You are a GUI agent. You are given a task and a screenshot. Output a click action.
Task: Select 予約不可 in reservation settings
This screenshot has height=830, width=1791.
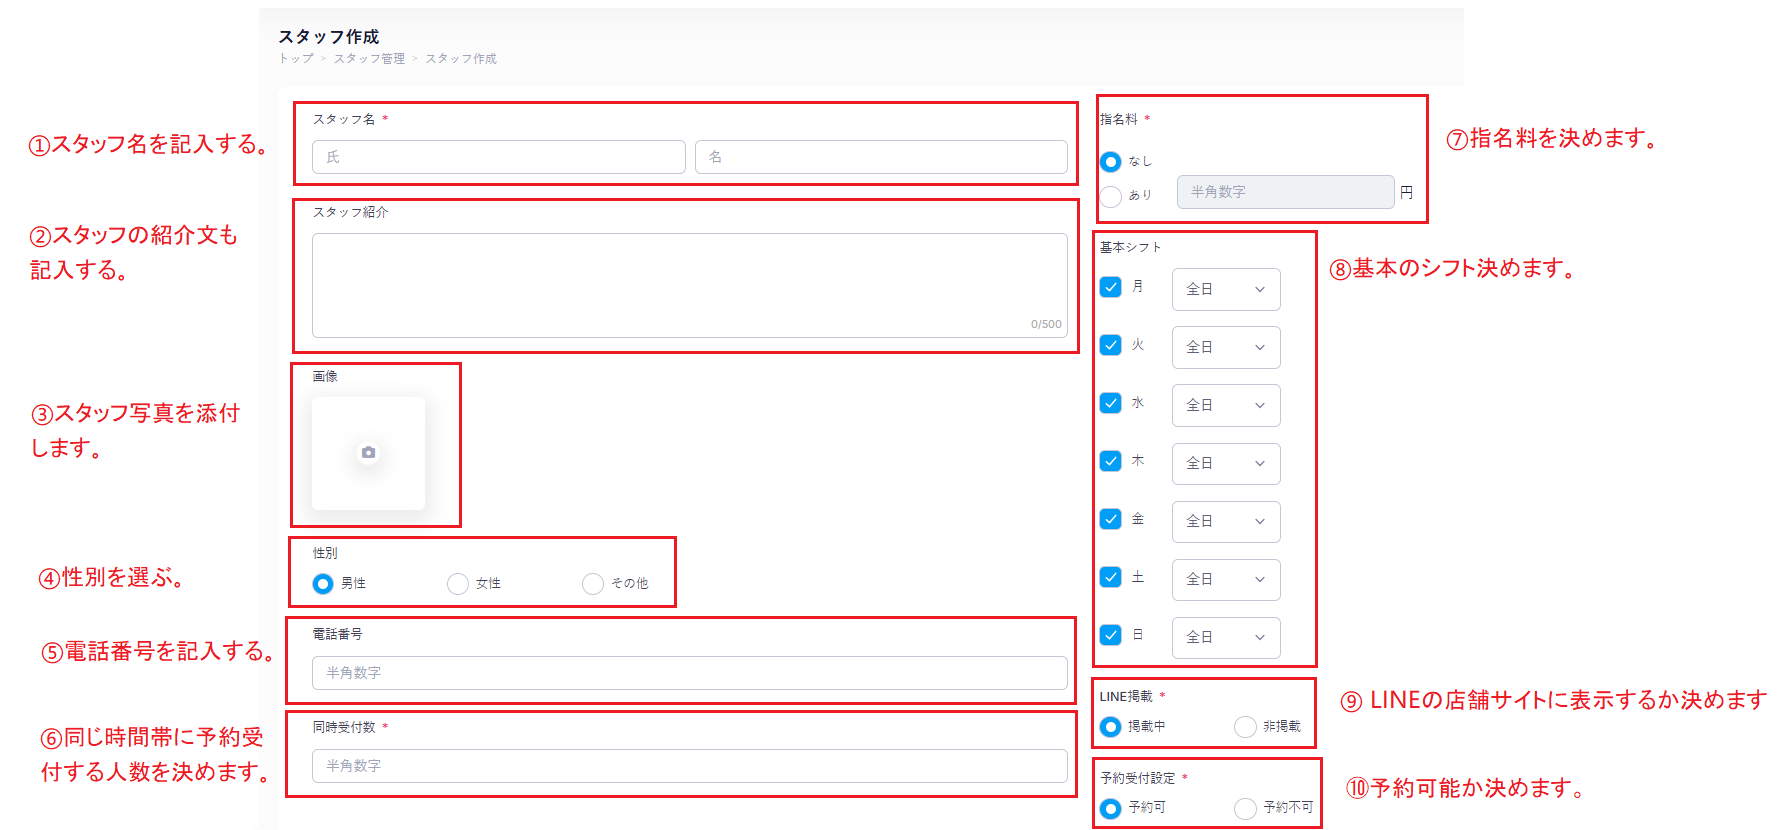tap(1245, 808)
